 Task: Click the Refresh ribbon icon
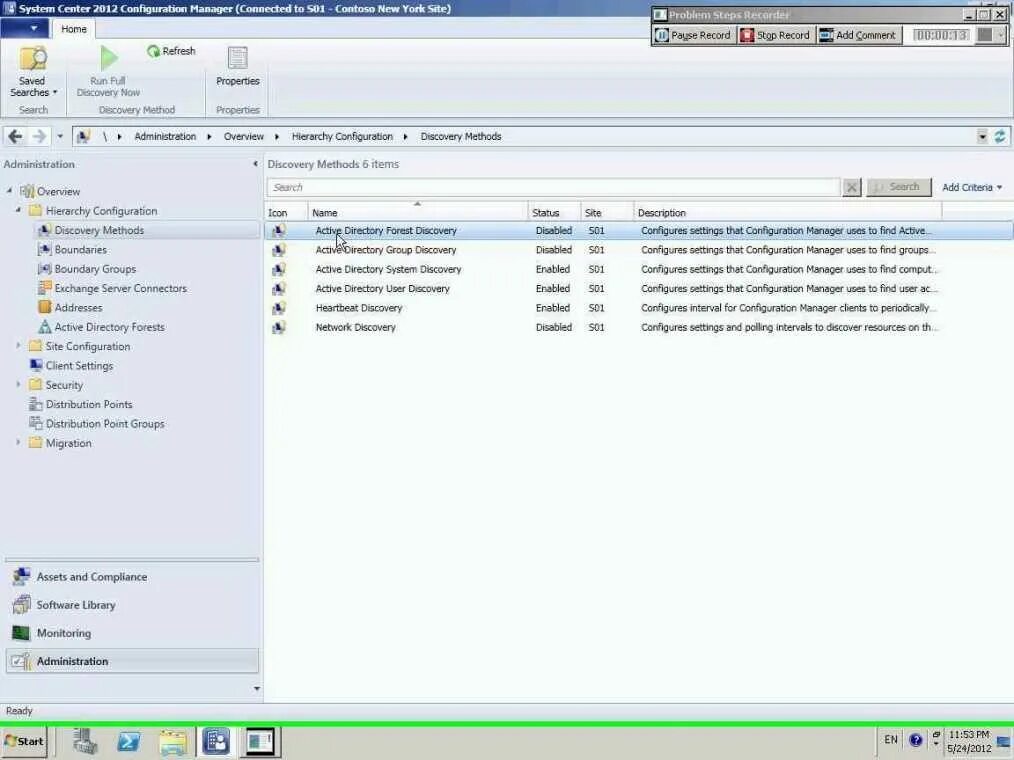153,51
